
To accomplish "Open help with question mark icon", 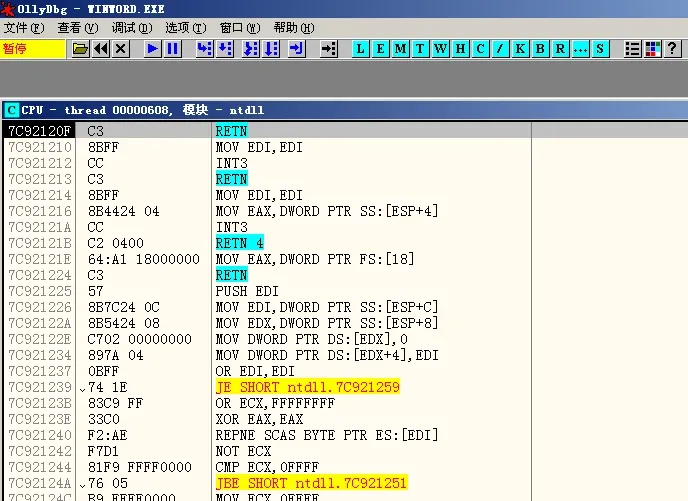I will click(x=672, y=49).
